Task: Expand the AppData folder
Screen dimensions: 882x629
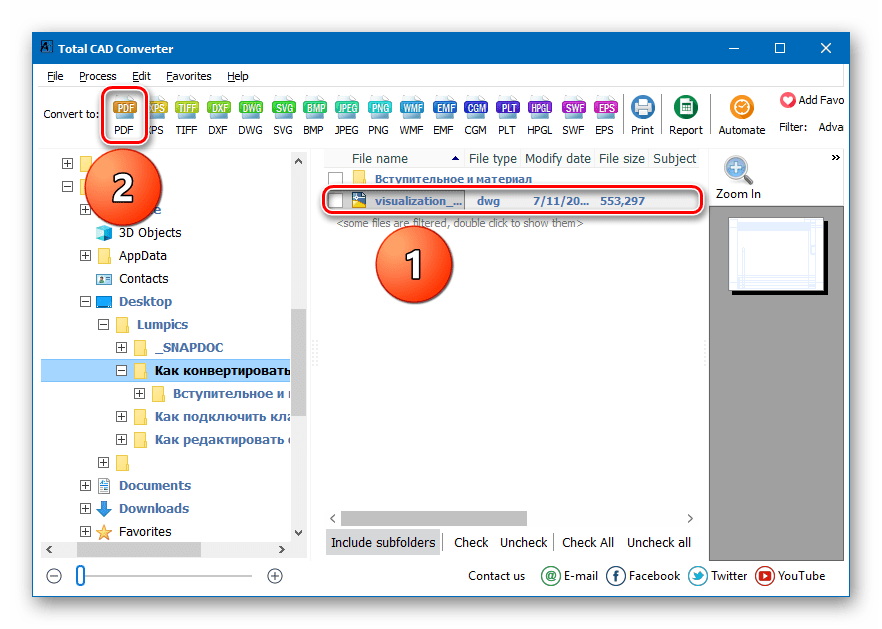Action: pyautogui.click(x=85, y=255)
